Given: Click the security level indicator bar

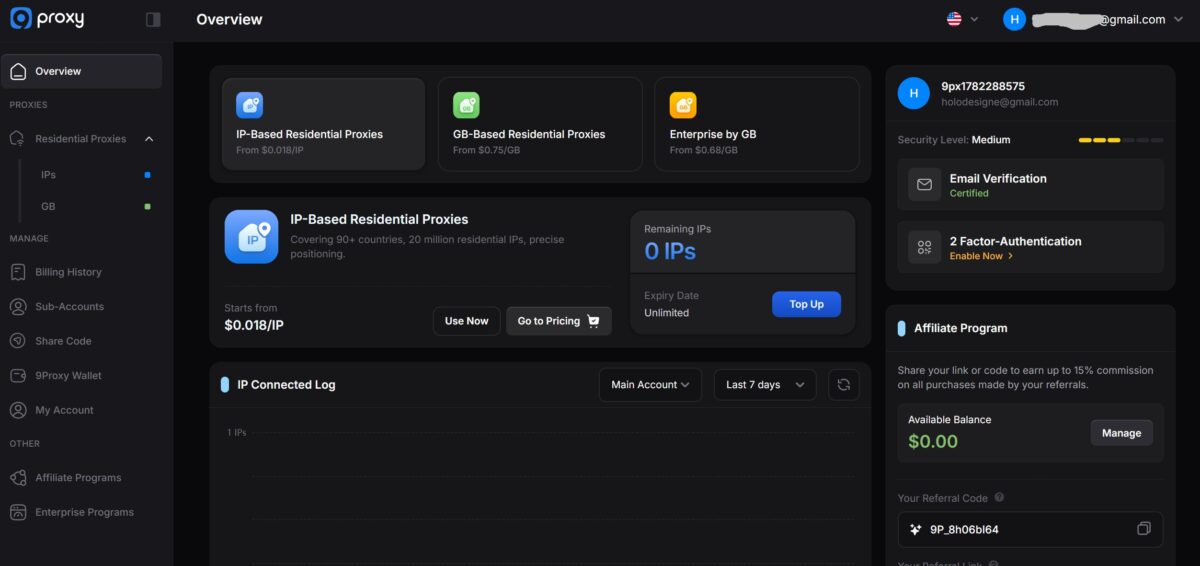Looking at the screenshot, I should tap(1121, 140).
